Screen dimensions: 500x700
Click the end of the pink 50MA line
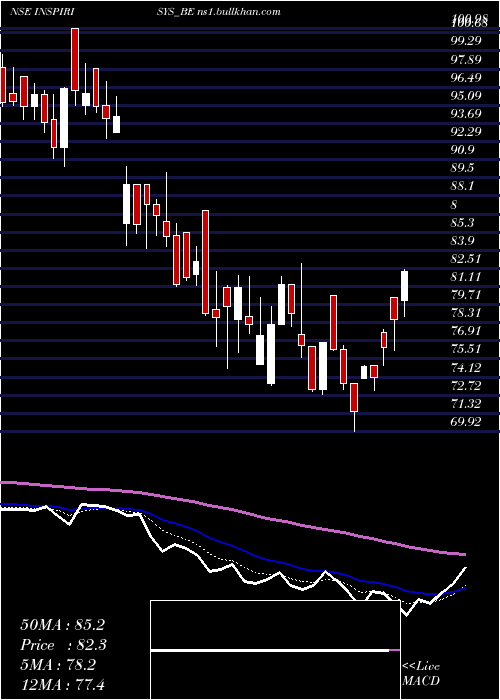[x=464, y=554]
